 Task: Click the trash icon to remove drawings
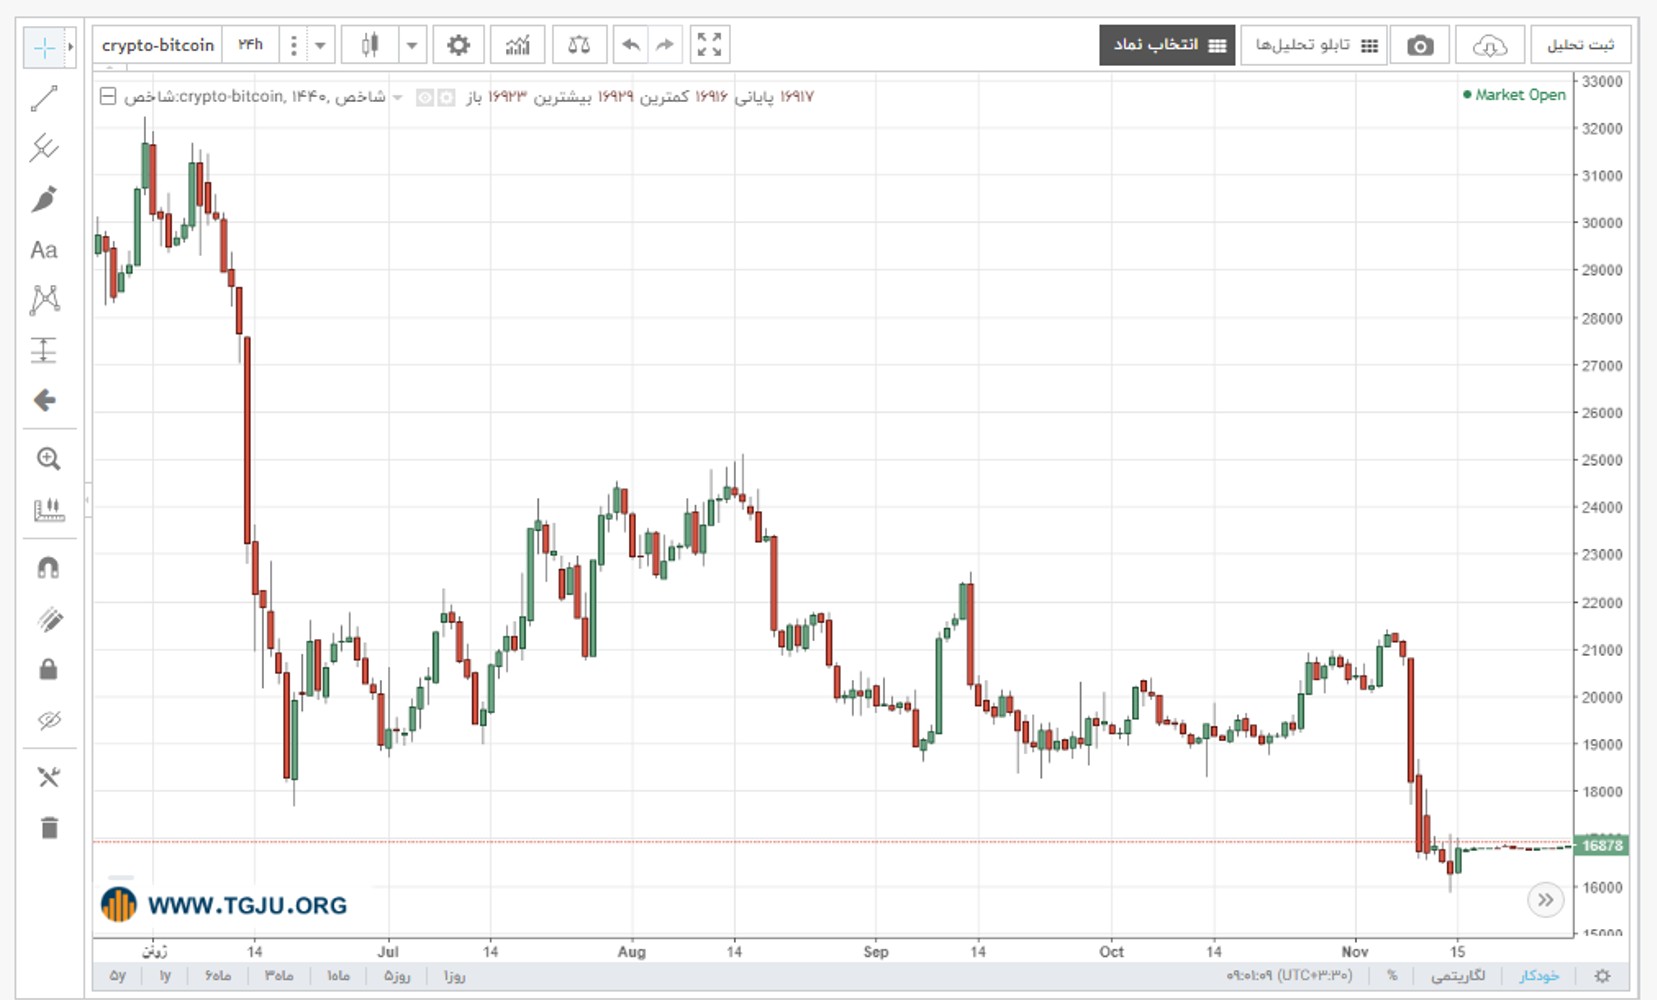[49, 828]
